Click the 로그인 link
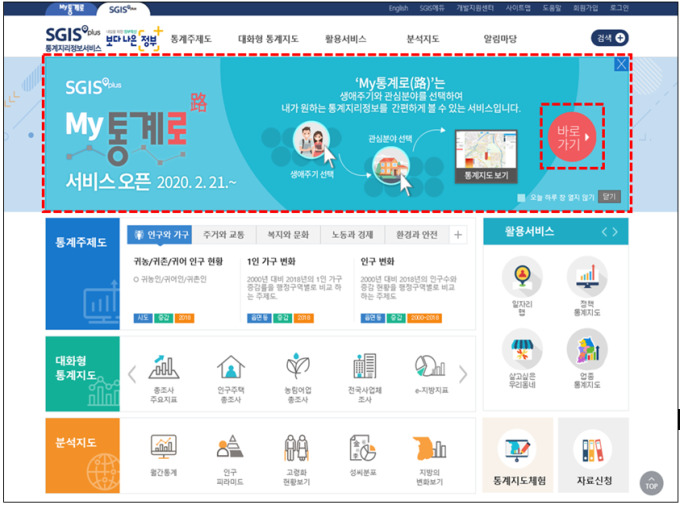The width and height of the screenshot is (680, 505). click(619, 8)
